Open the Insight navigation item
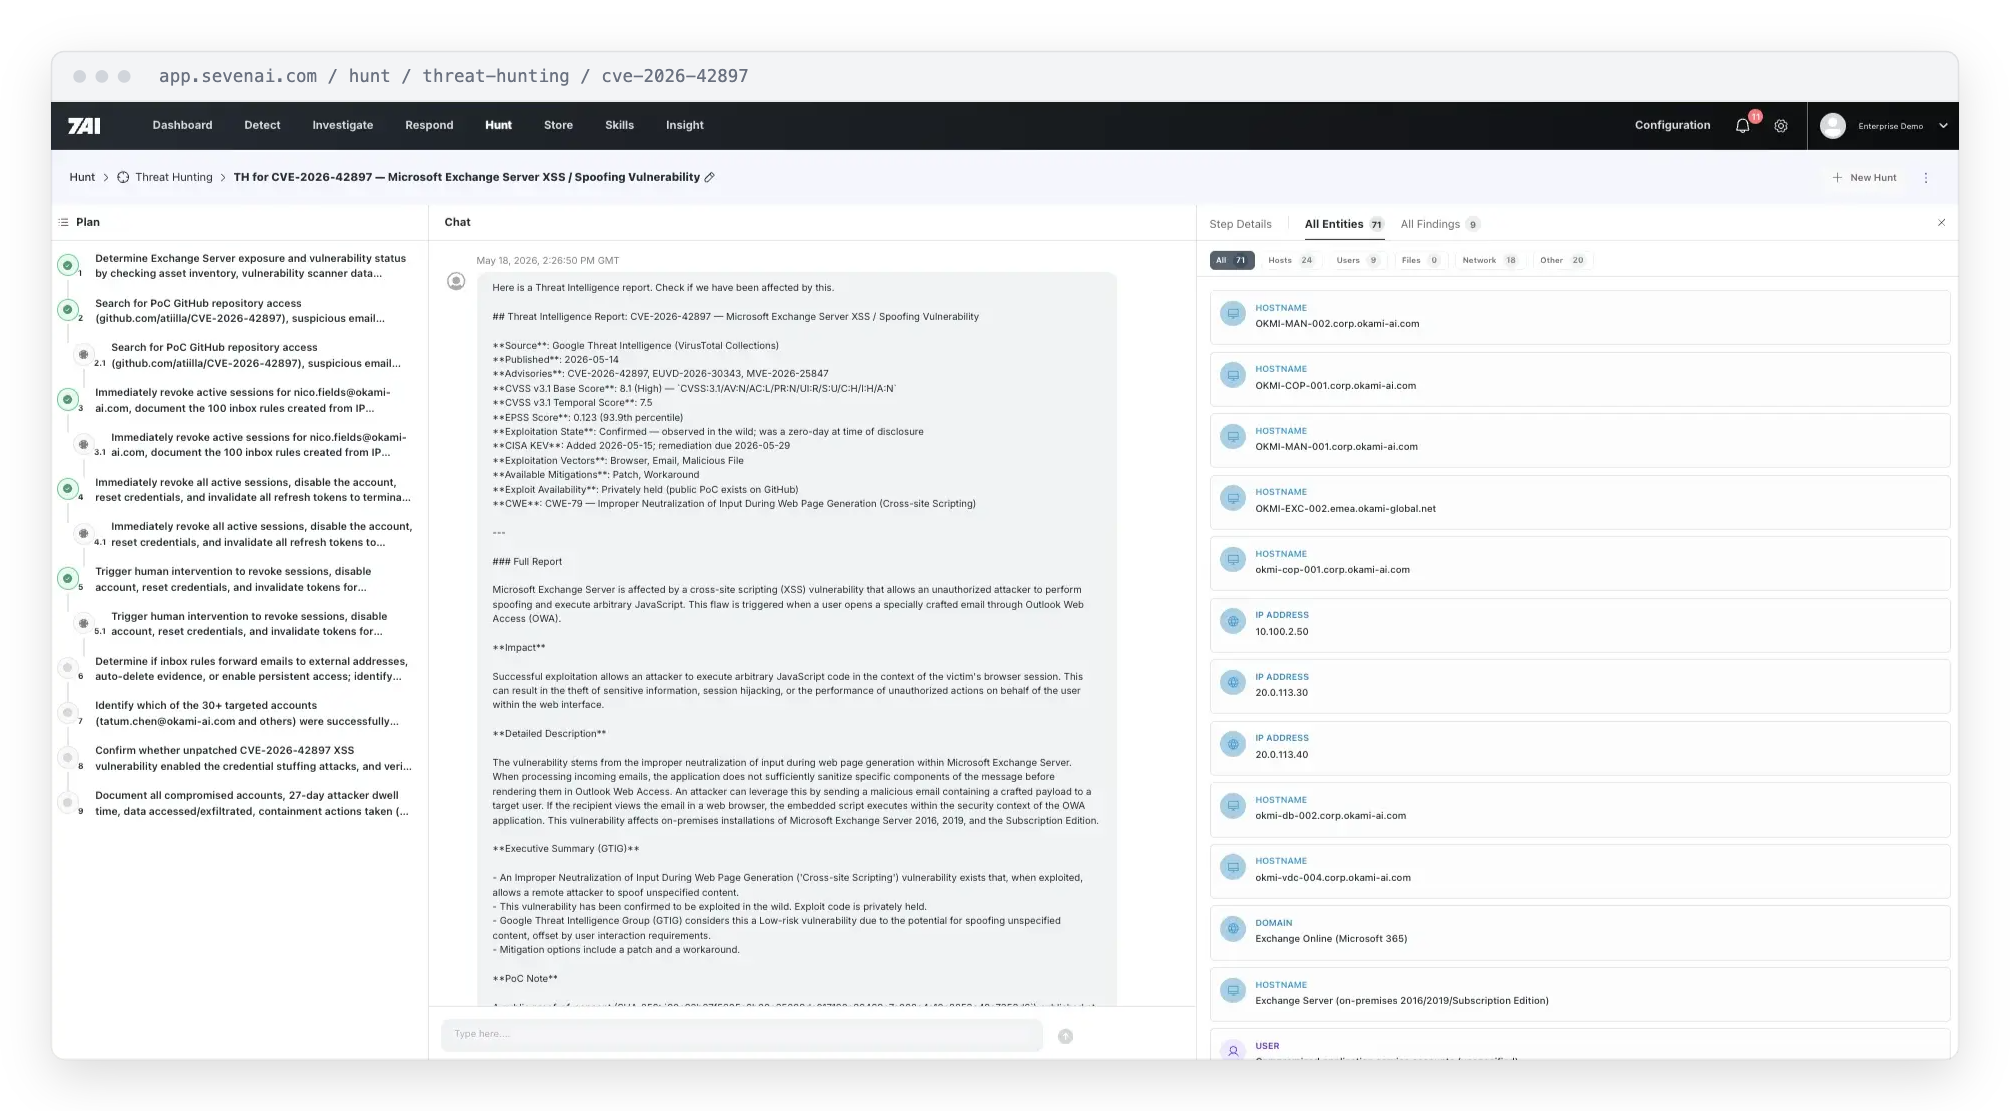2010x1111 pixels. tap(685, 125)
